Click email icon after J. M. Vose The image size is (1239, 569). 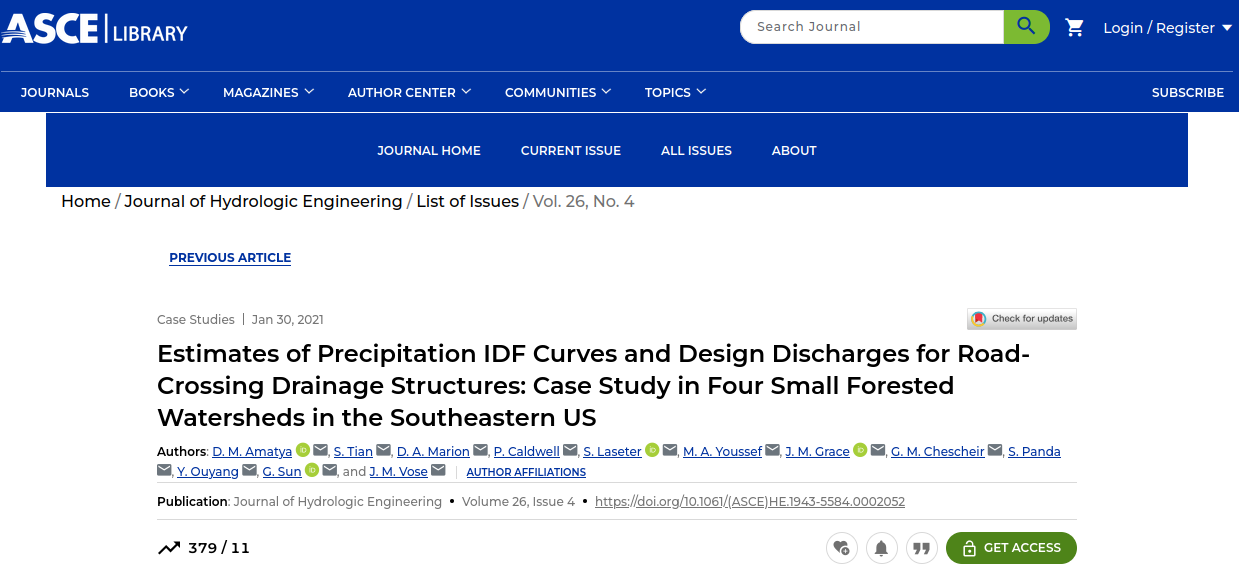click(438, 471)
